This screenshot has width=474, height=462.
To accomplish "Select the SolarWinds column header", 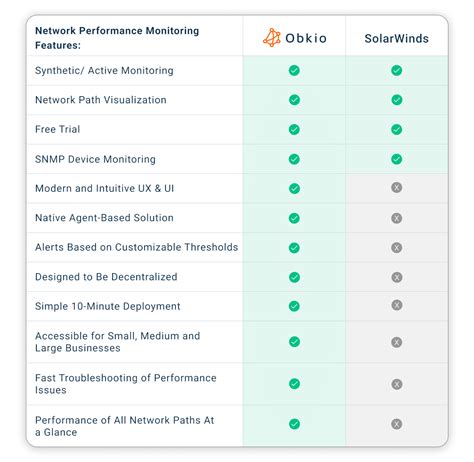I will click(397, 38).
